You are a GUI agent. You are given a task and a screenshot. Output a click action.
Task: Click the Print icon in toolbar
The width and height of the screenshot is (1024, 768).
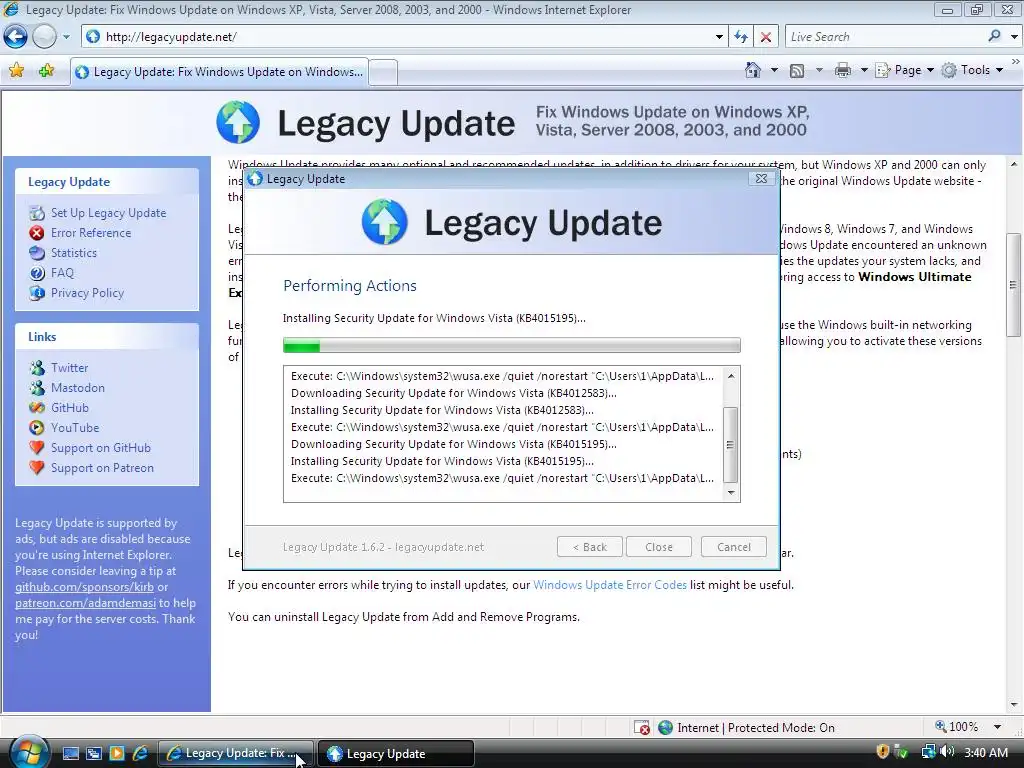[843, 71]
